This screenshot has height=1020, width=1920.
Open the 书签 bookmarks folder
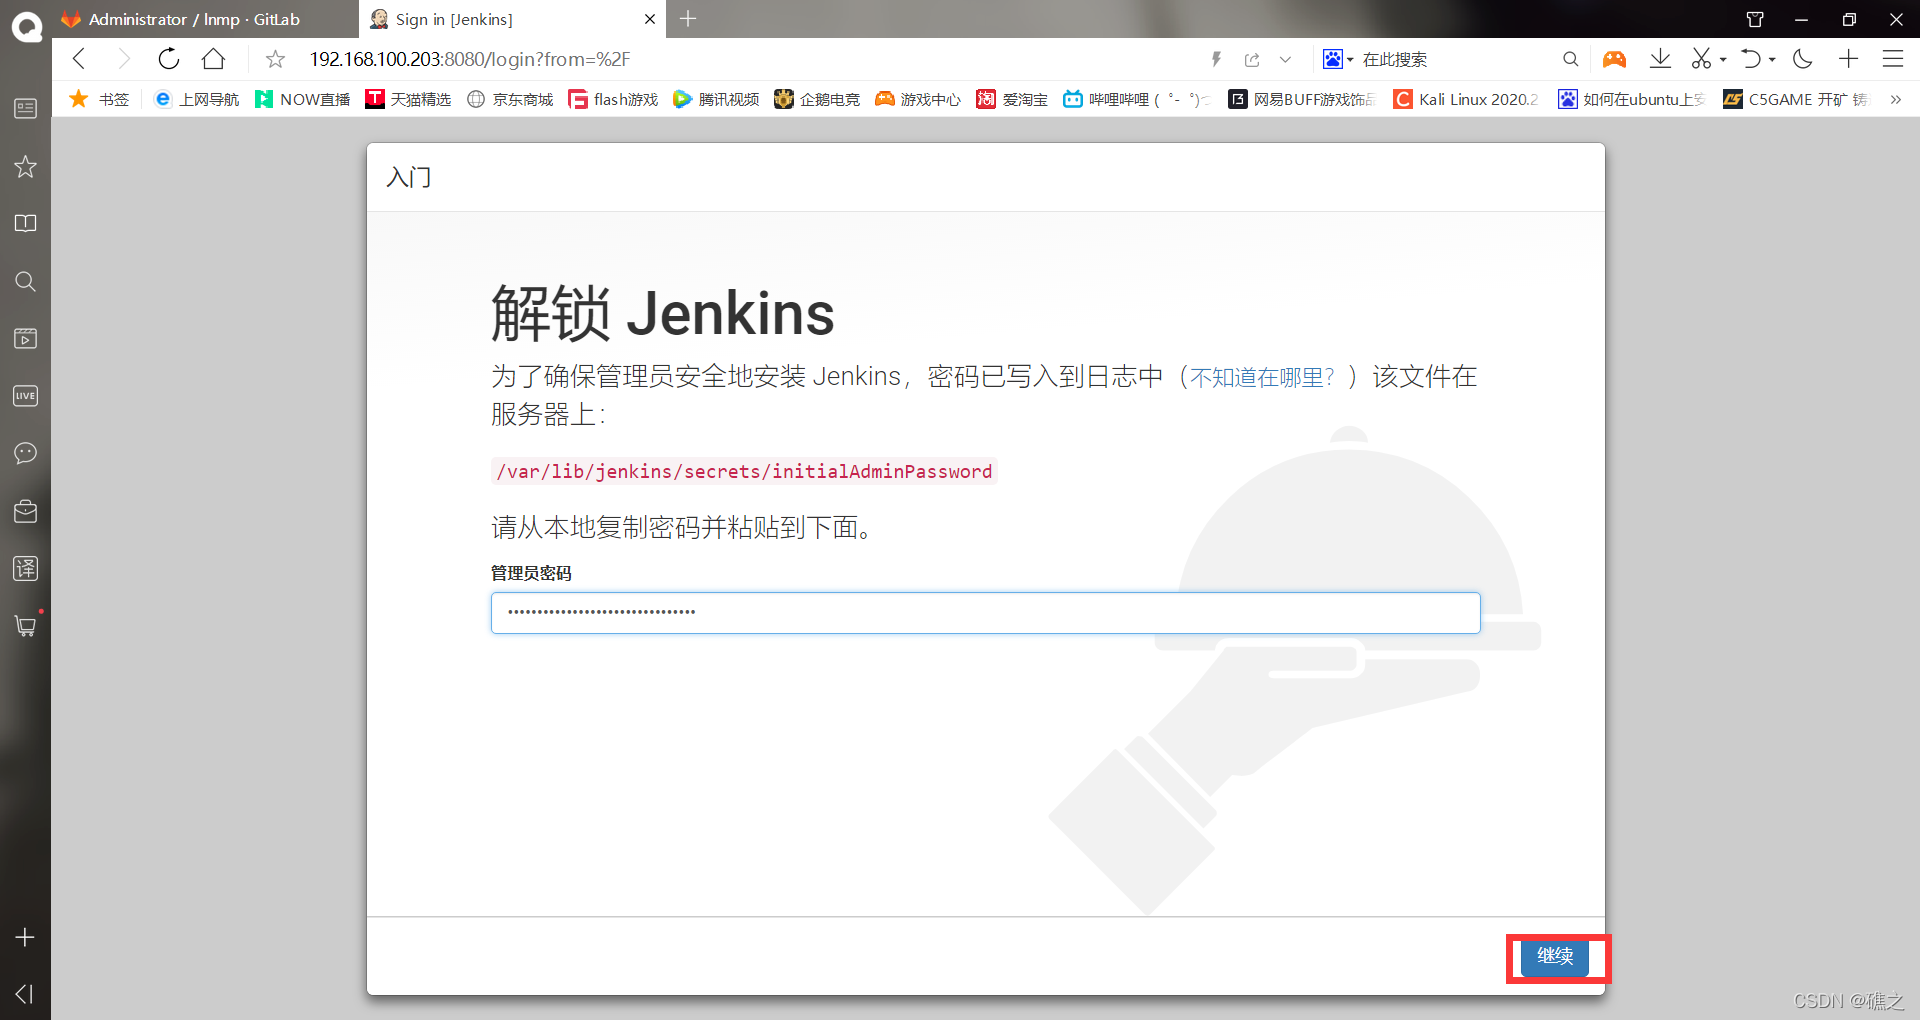pos(99,99)
